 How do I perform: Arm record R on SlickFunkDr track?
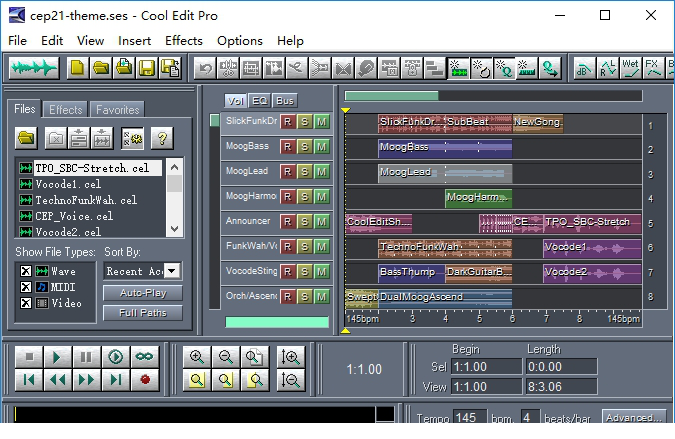click(x=288, y=122)
